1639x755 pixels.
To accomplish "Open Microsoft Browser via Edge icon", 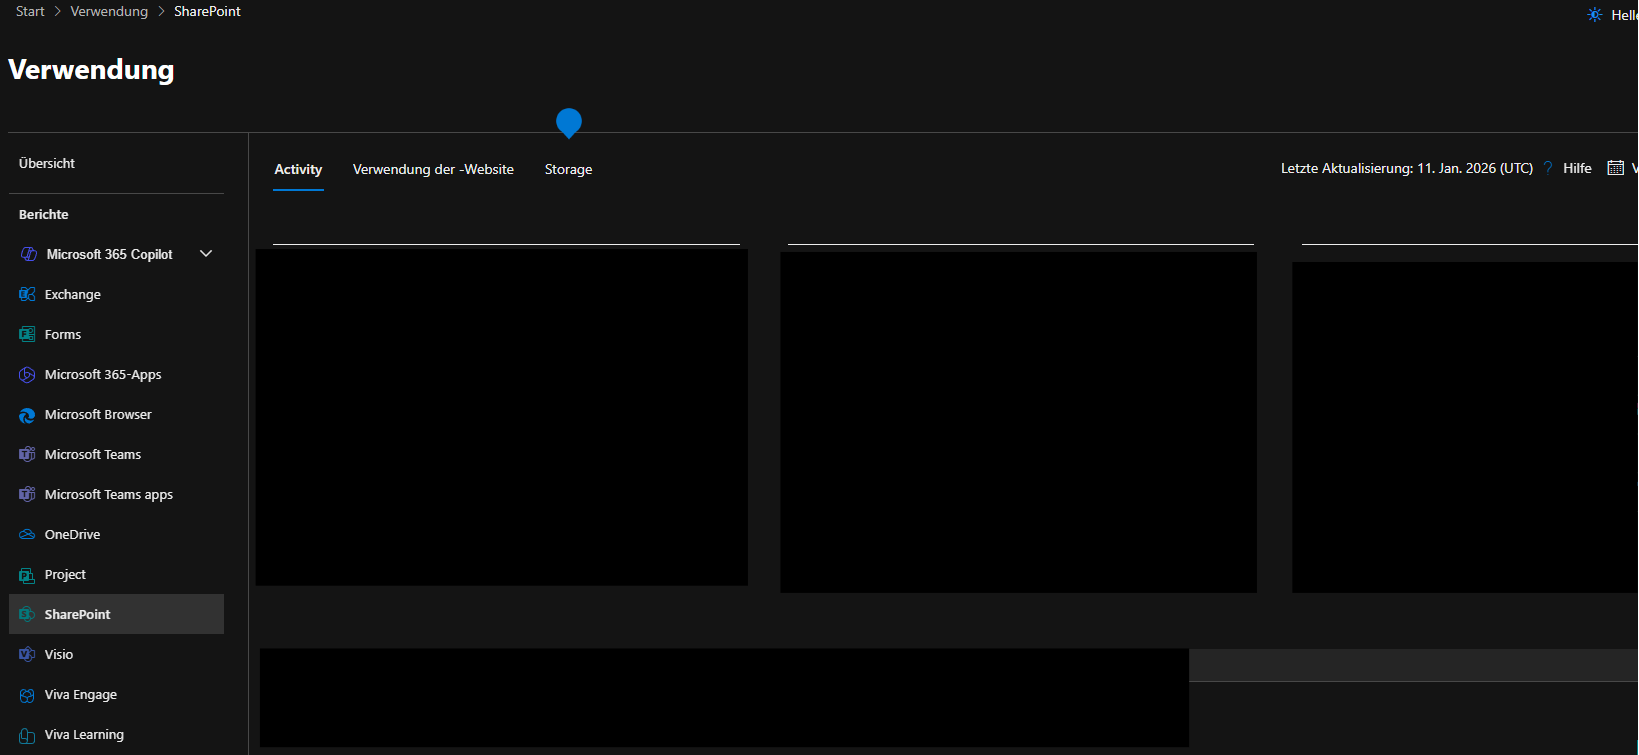I will pyautogui.click(x=27, y=414).
